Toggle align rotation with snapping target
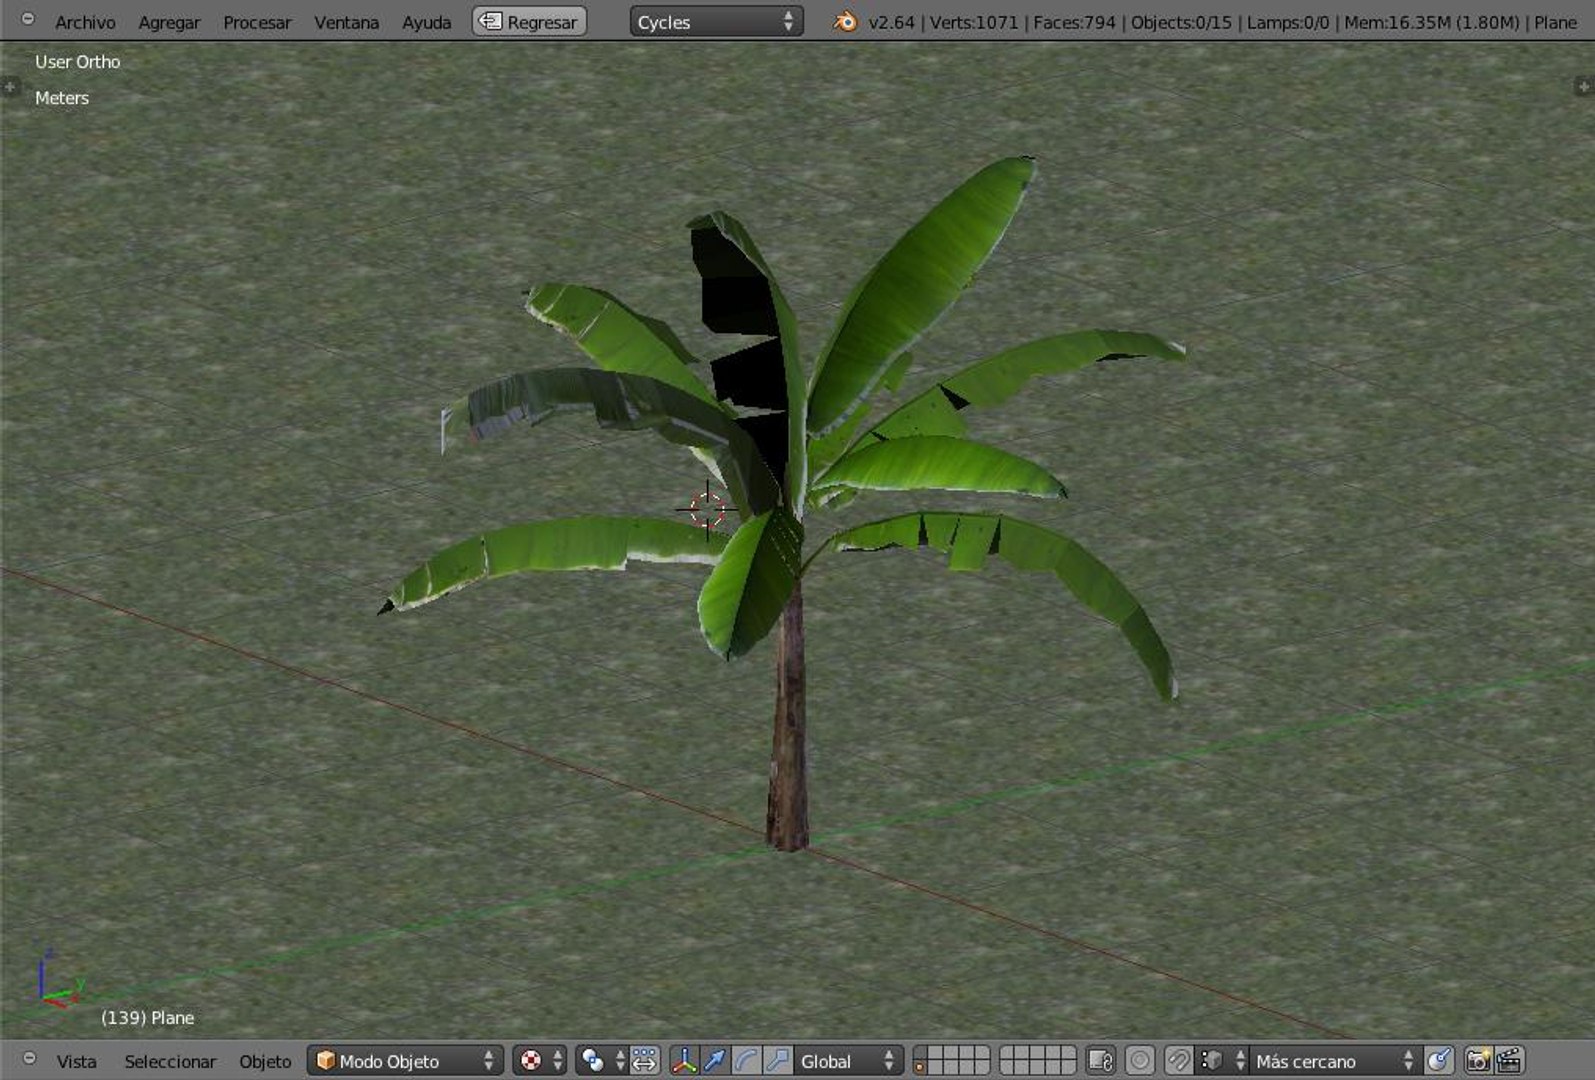1595x1080 pixels. click(x=1439, y=1061)
